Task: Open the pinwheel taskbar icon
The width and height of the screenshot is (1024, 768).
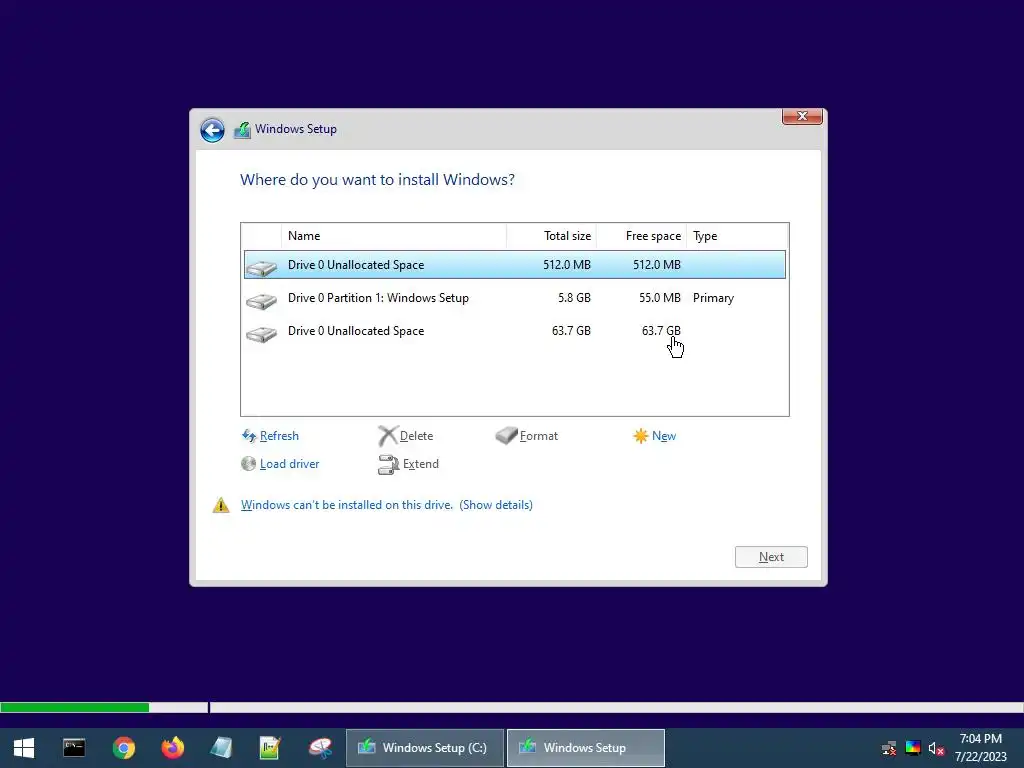Action: [320, 748]
